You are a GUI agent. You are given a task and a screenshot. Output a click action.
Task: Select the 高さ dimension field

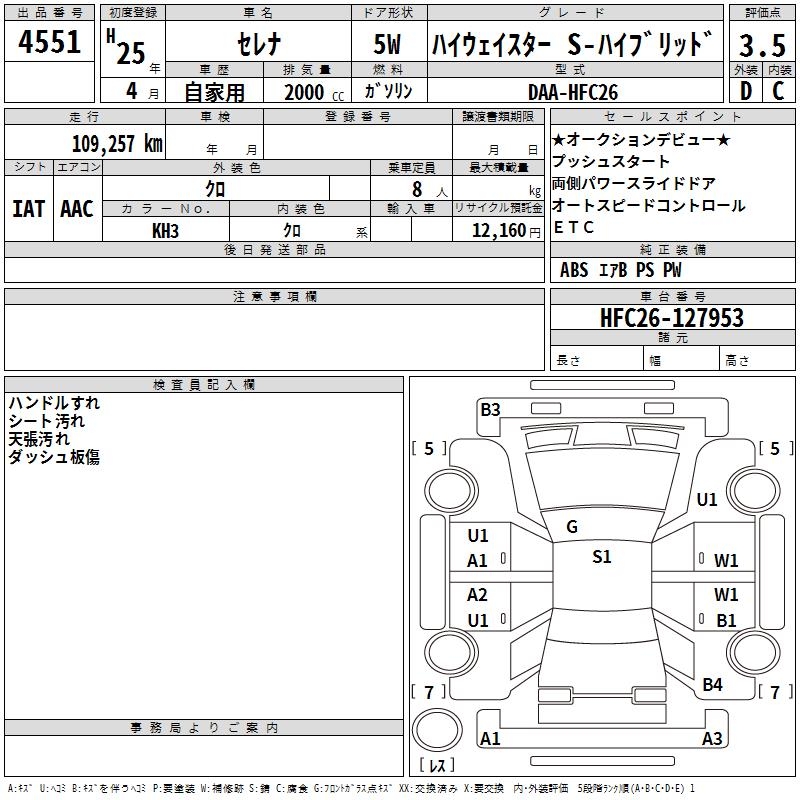[x=757, y=360]
